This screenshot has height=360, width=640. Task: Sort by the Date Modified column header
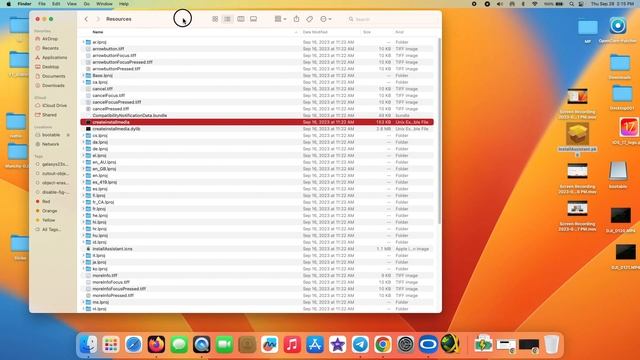(x=315, y=32)
